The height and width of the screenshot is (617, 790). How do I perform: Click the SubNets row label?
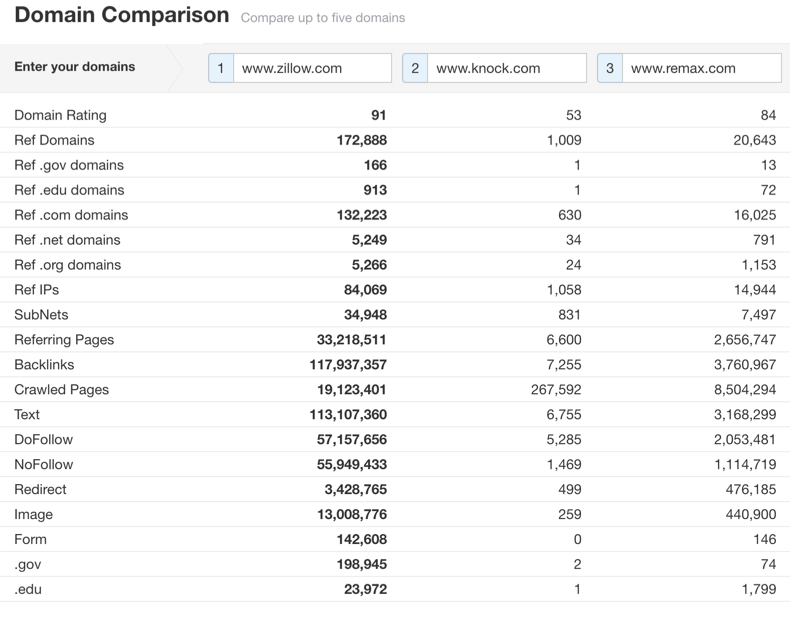tap(41, 315)
